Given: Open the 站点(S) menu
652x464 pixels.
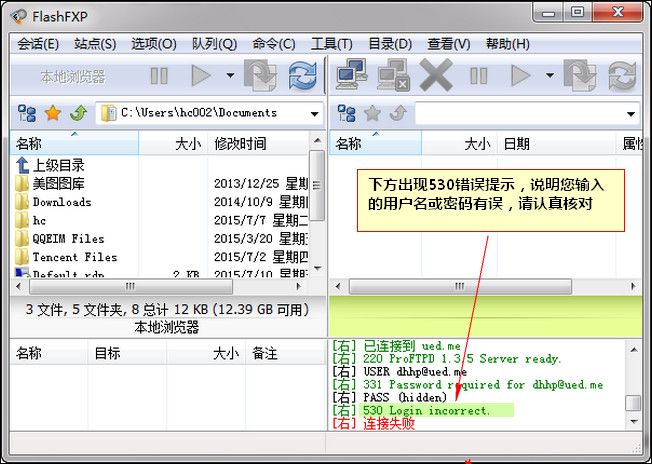Looking at the screenshot, I should point(95,44).
